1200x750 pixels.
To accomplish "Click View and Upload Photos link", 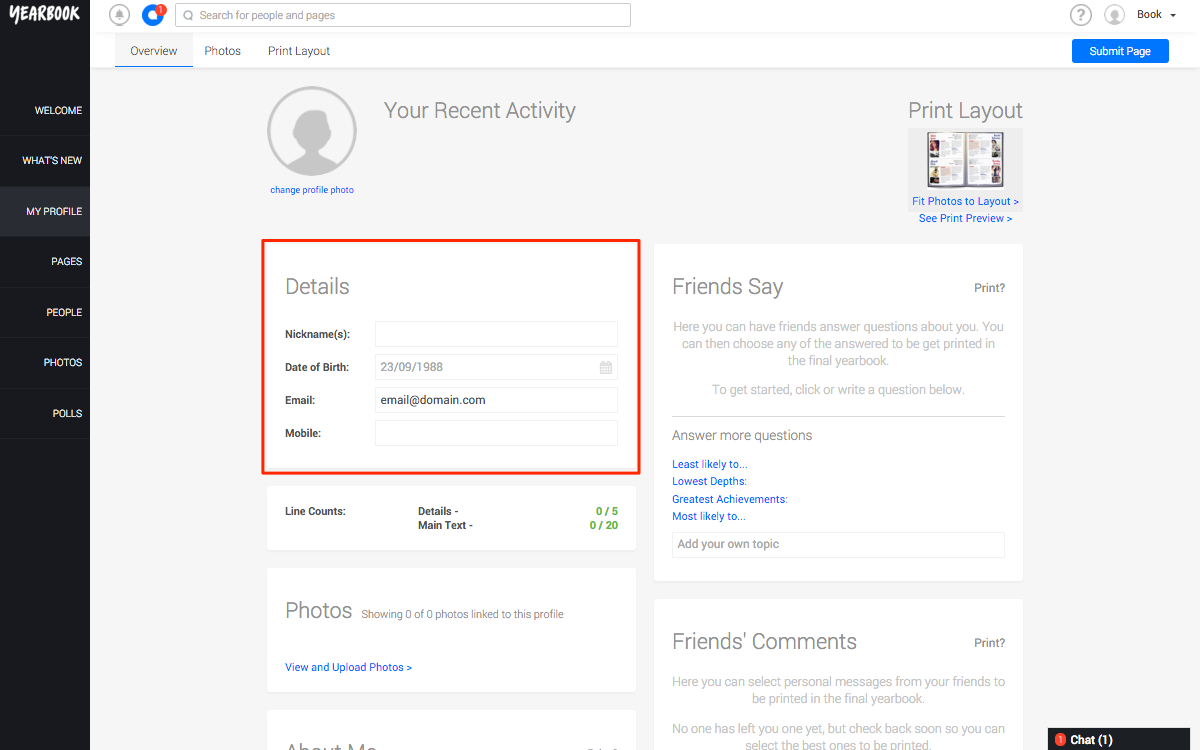I will [x=348, y=667].
